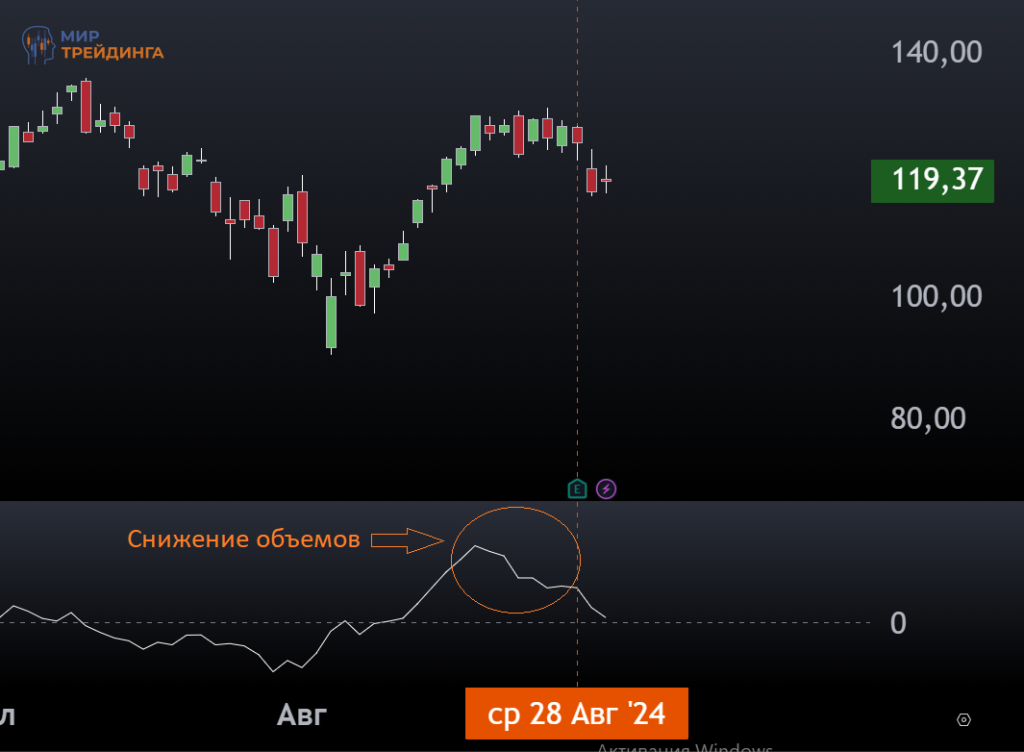1024x752 pixels.
Task: Open chart settings via the hexagon gear icon
Action: pyautogui.click(x=963, y=719)
